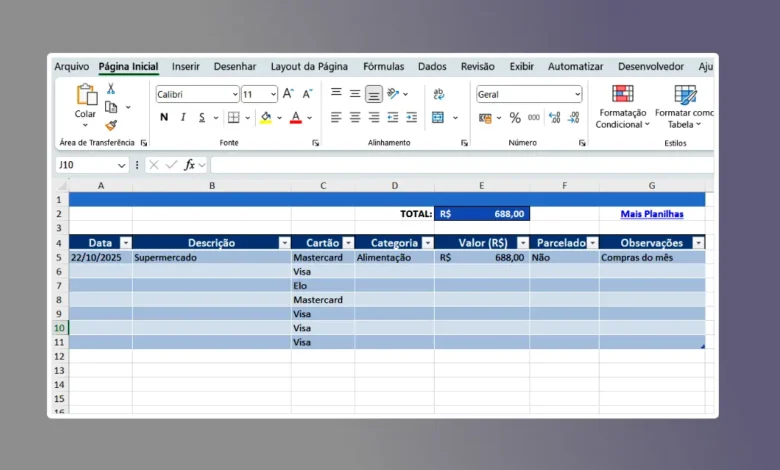Click the select-all corner triangle

point(62,186)
